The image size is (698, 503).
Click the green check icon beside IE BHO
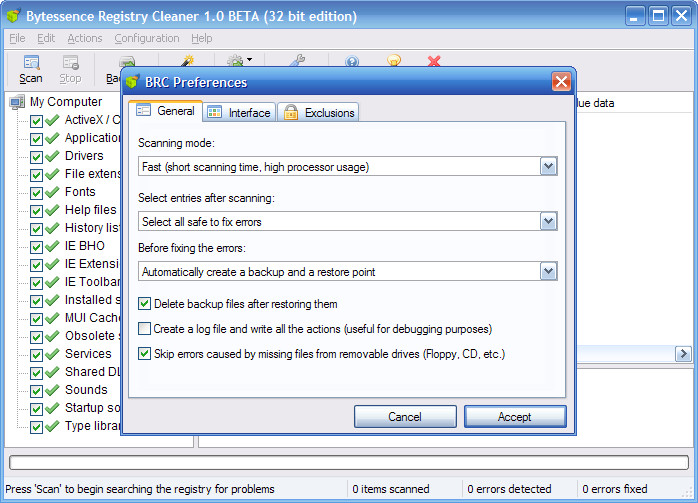tap(52, 246)
